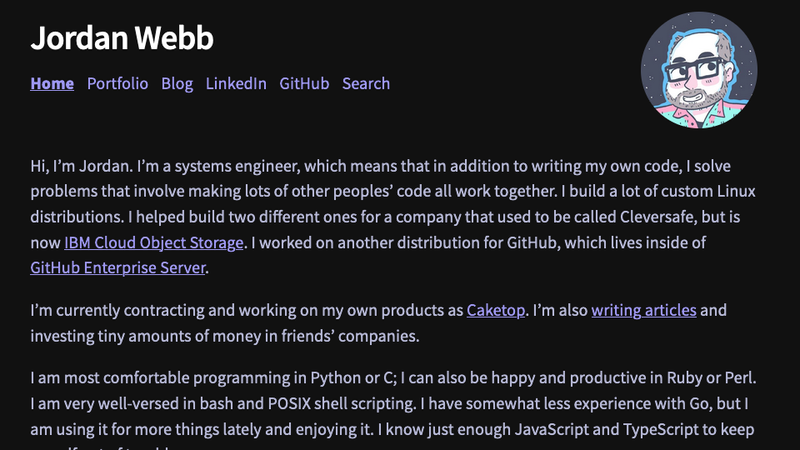
Task: Follow the IBM Cloud Object Storage link
Action: coord(154,242)
